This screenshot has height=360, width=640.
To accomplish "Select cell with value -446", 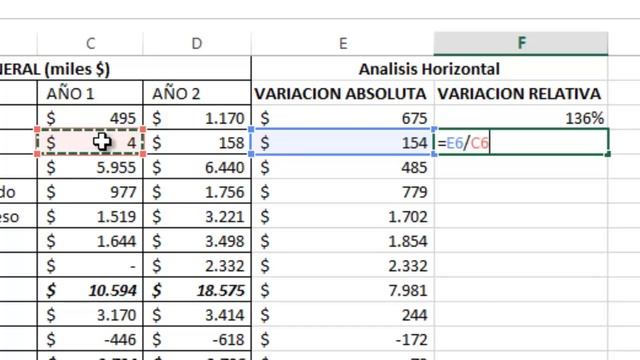I will coord(90,339).
